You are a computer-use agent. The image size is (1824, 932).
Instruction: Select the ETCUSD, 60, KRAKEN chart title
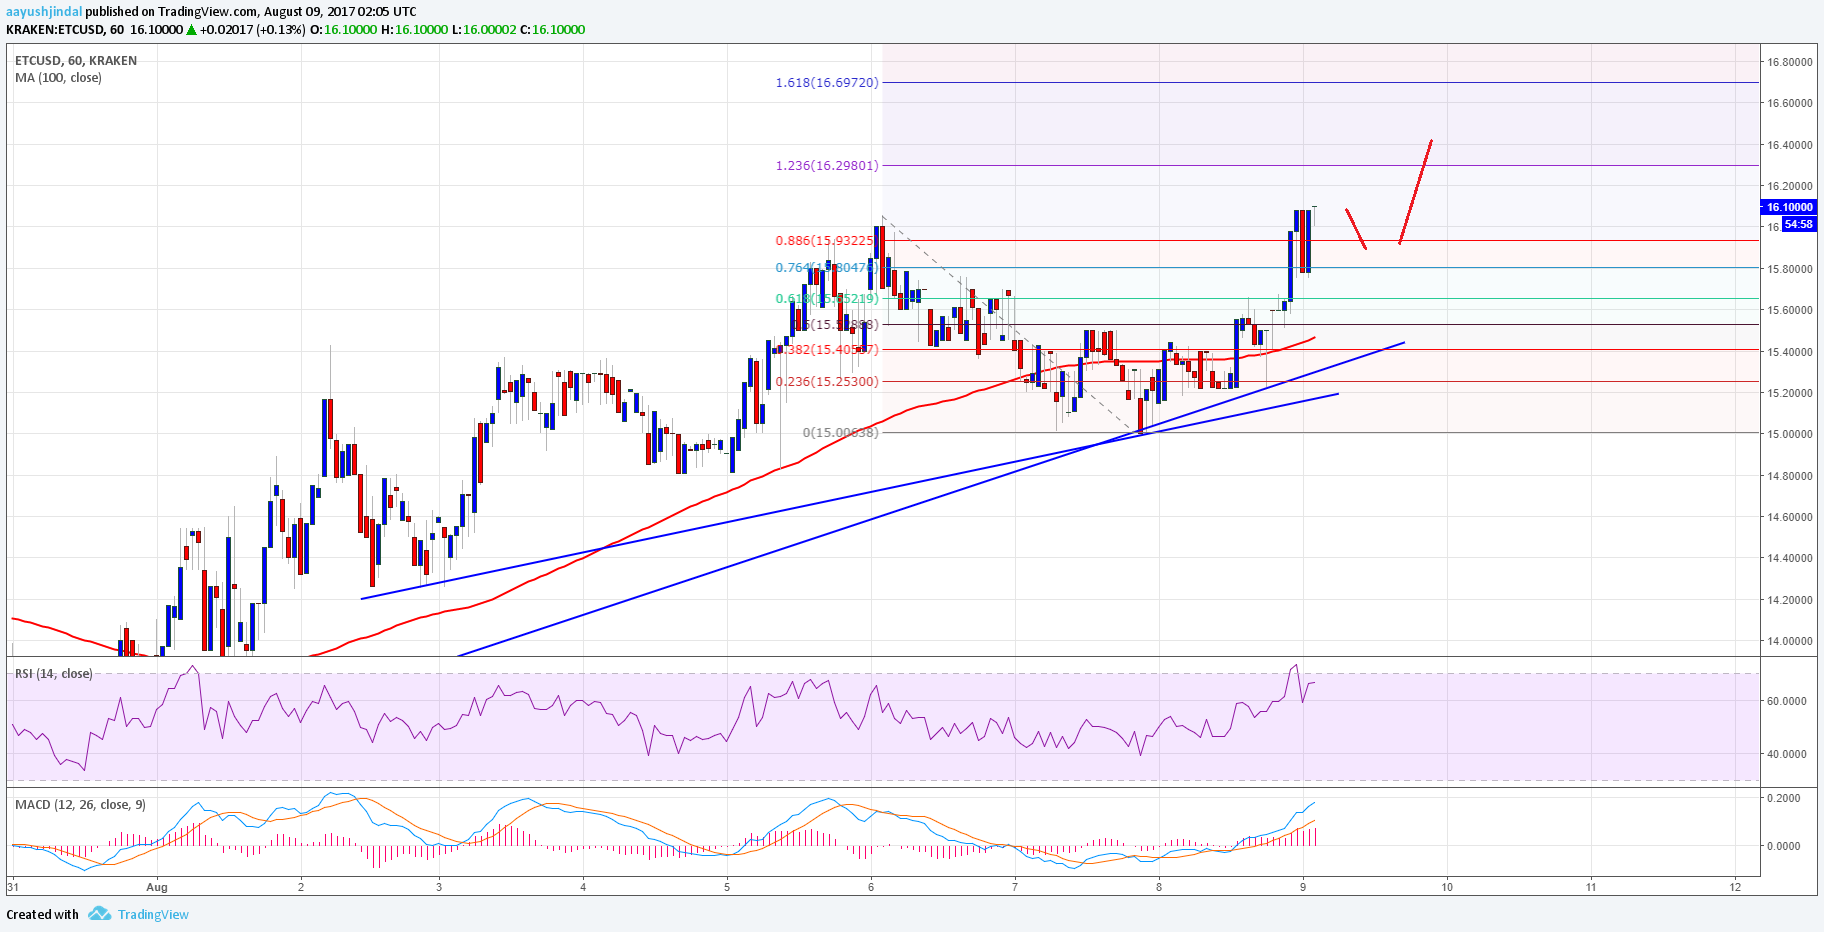[76, 61]
